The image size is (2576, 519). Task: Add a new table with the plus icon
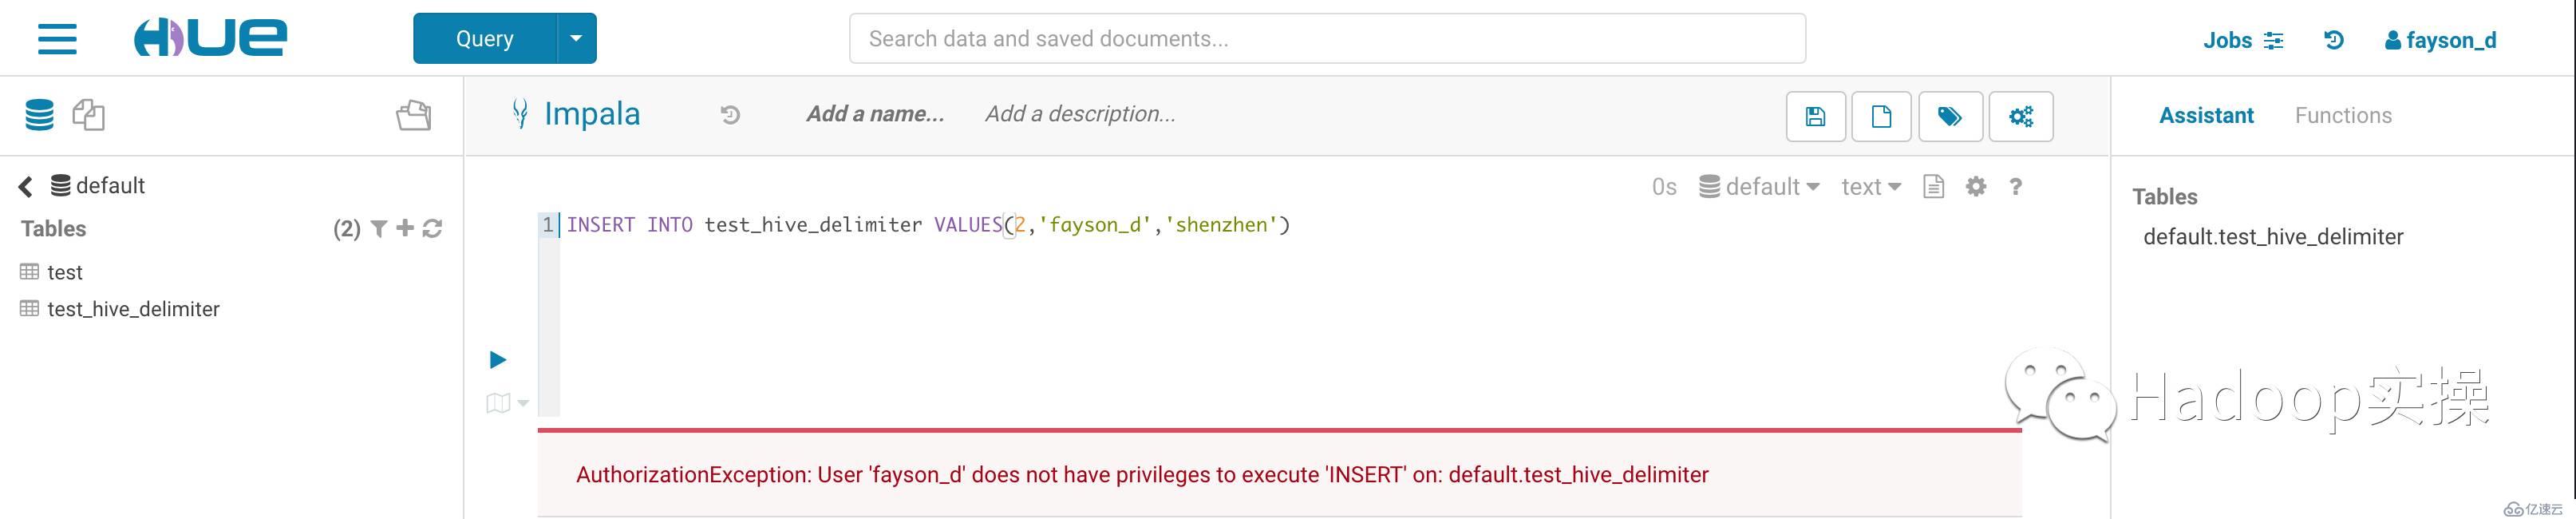tap(405, 229)
